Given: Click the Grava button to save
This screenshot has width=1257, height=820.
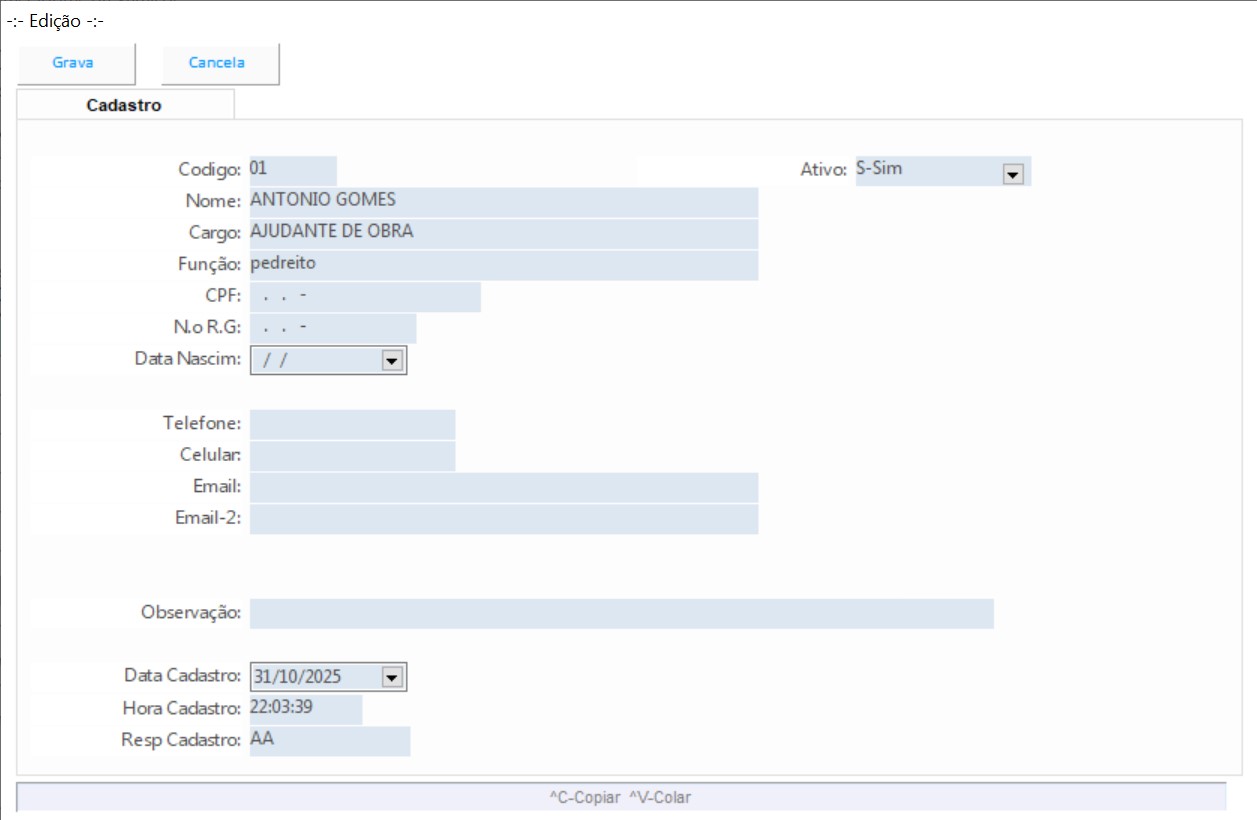Looking at the screenshot, I should point(74,63).
